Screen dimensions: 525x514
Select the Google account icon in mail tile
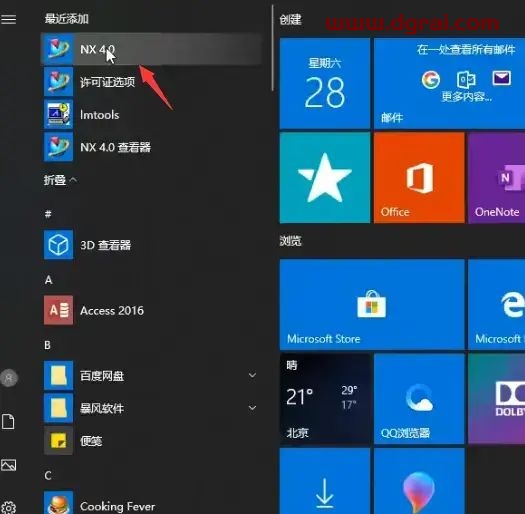click(431, 79)
